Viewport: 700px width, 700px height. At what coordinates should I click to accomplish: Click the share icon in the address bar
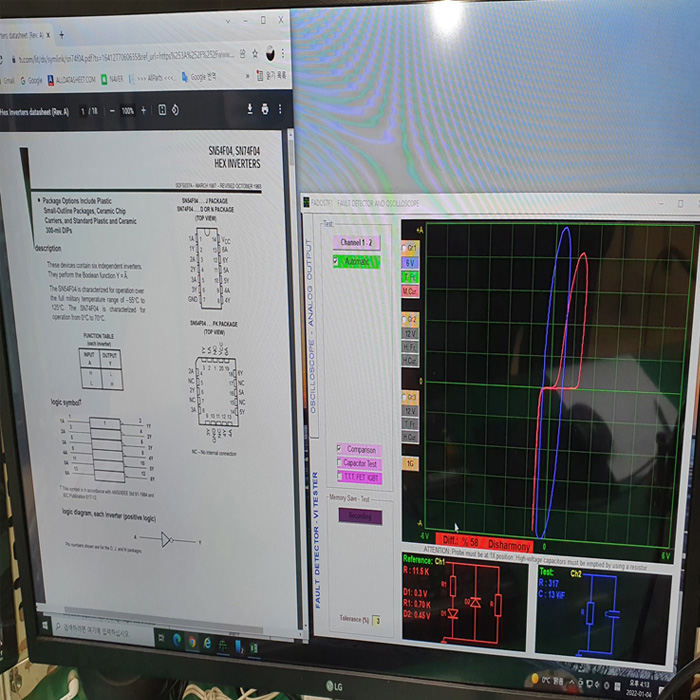[242, 54]
